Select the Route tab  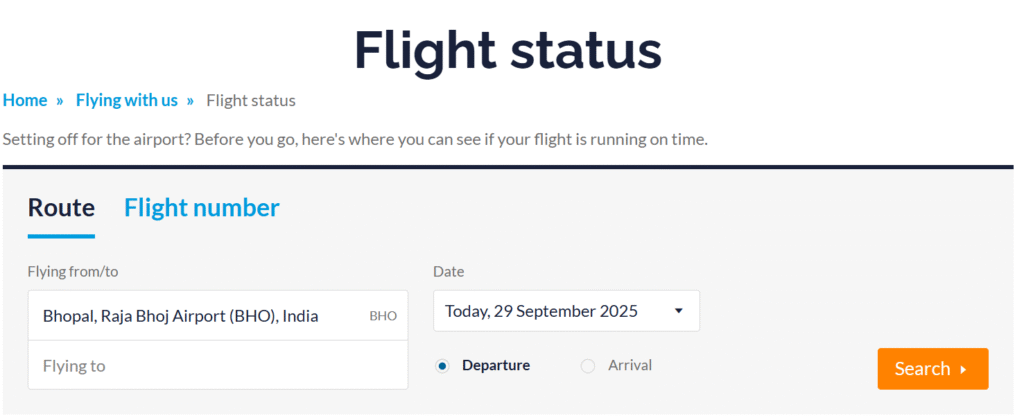pos(61,208)
